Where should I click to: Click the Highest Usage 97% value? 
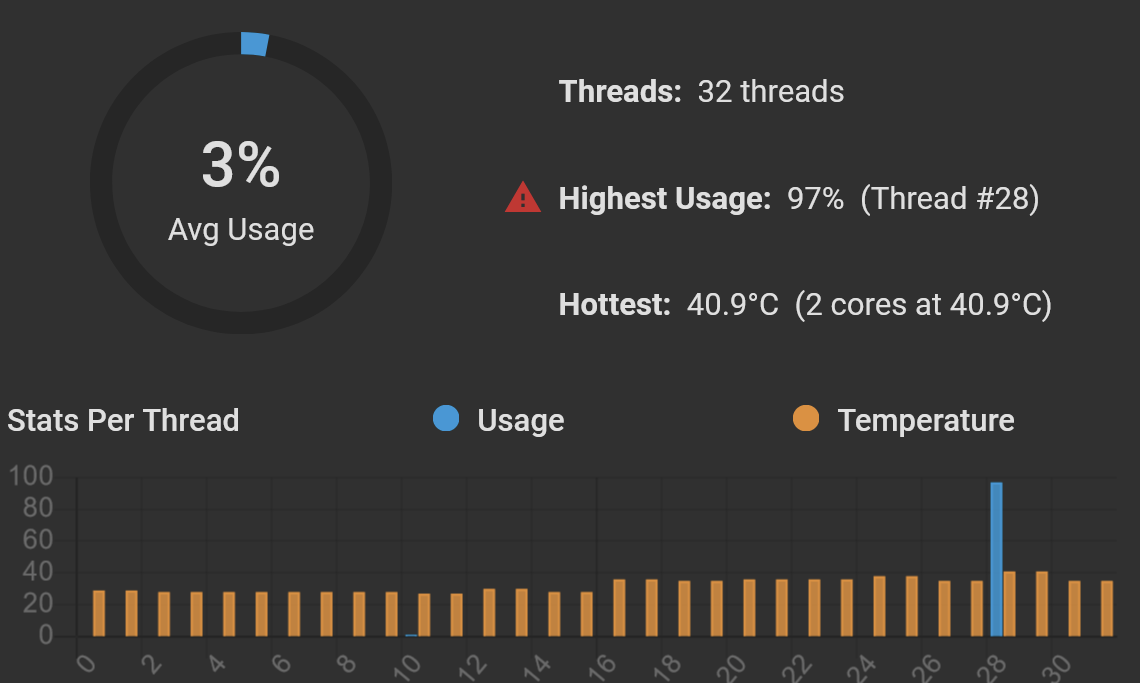pos(815,198)
